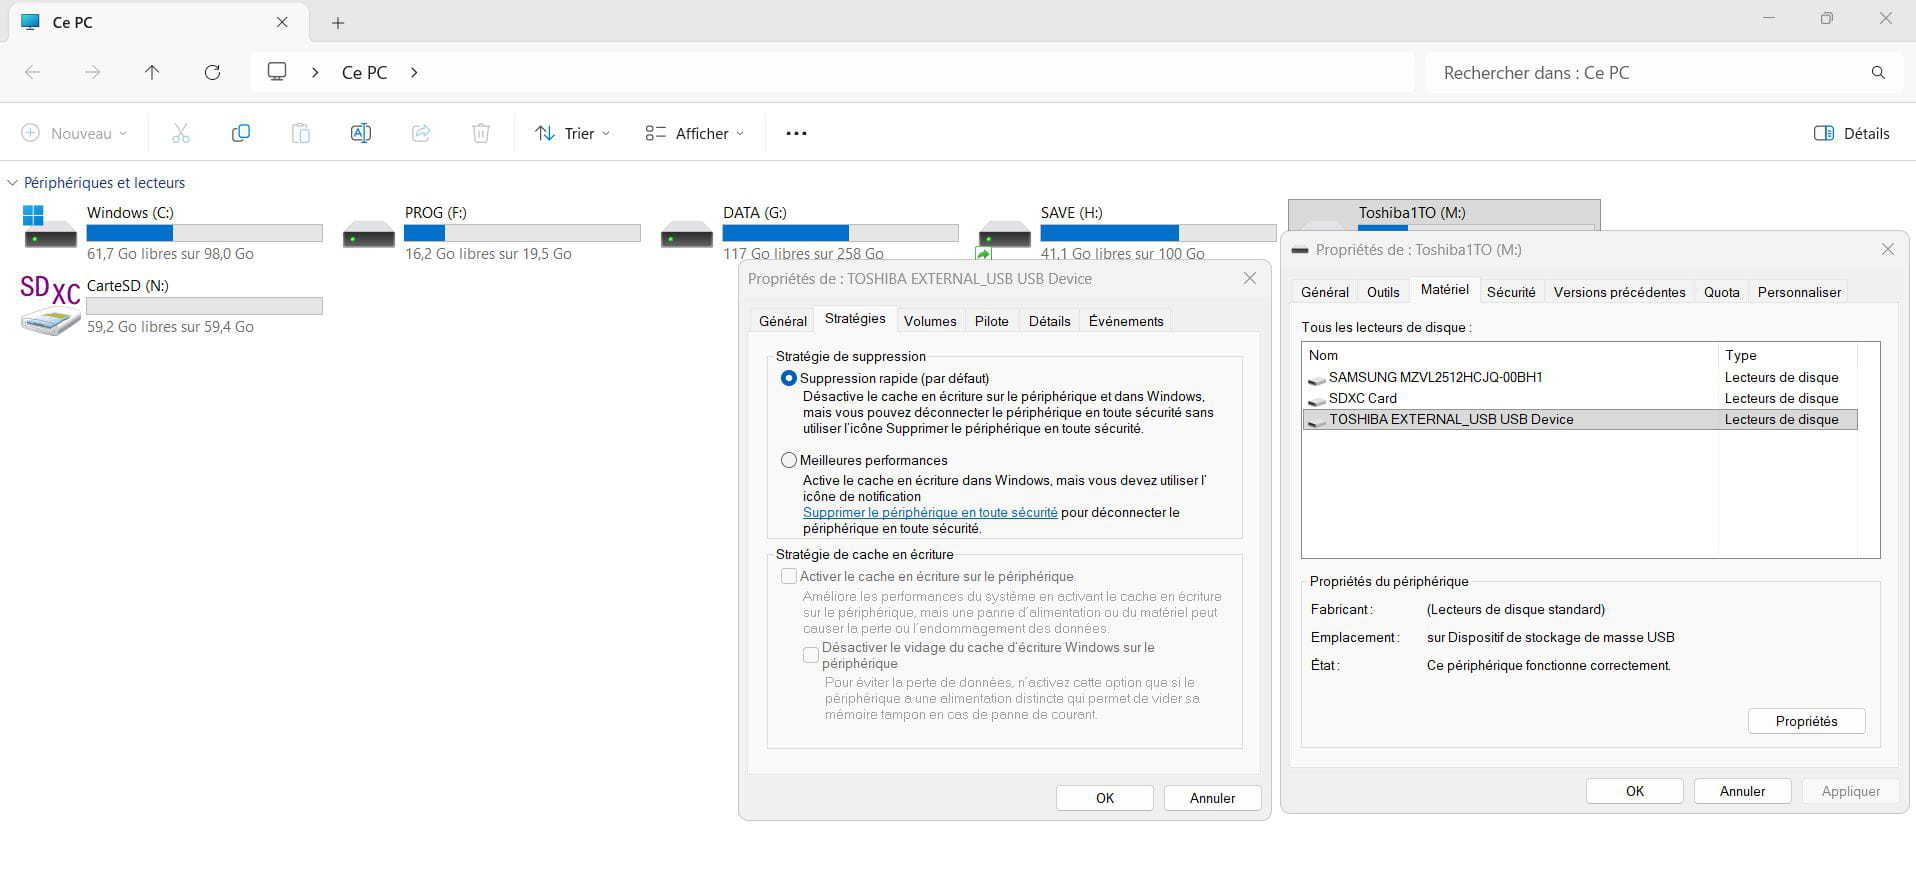Image resolution: width=1916 pixels, height=891 pixels.
Task: Select SDXC Card in disk list
Action: click(1580, 398)
